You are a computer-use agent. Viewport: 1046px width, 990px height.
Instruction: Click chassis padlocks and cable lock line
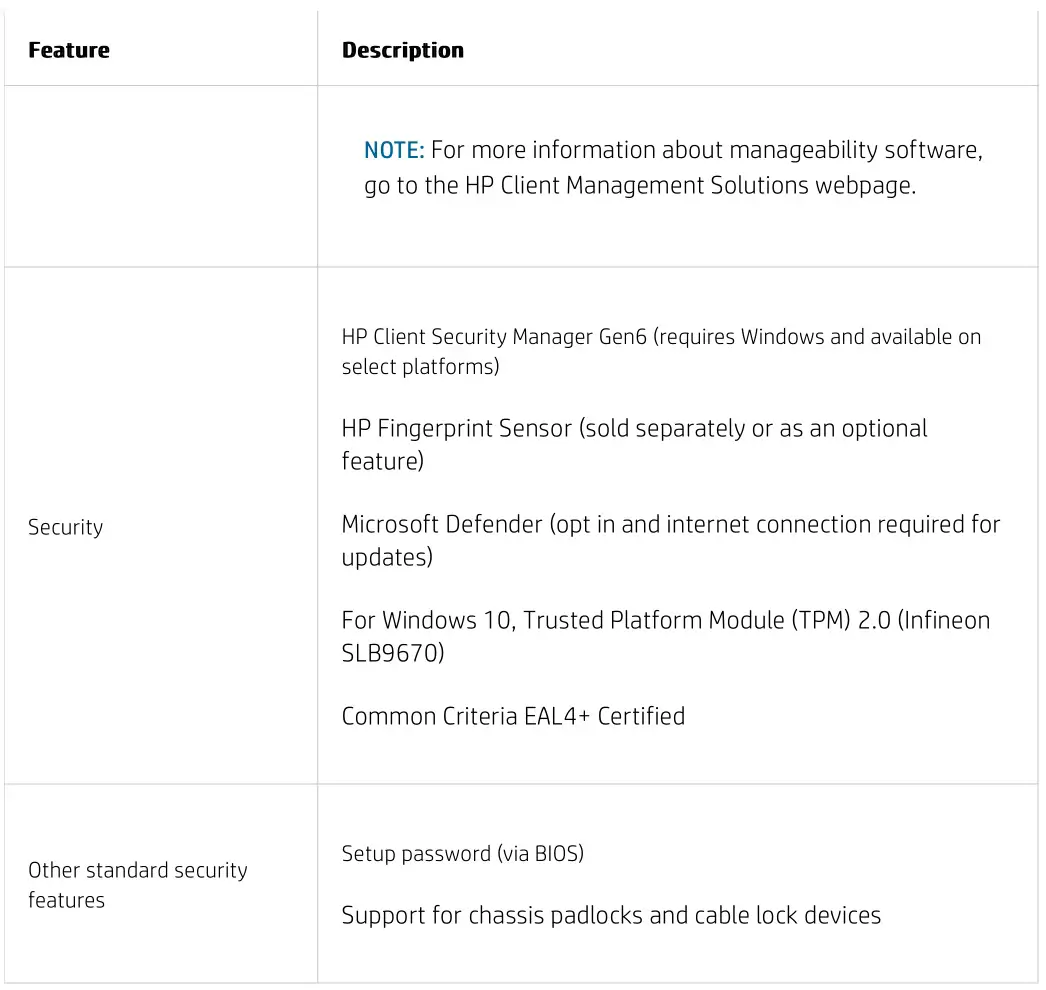[x=610, y=915]
